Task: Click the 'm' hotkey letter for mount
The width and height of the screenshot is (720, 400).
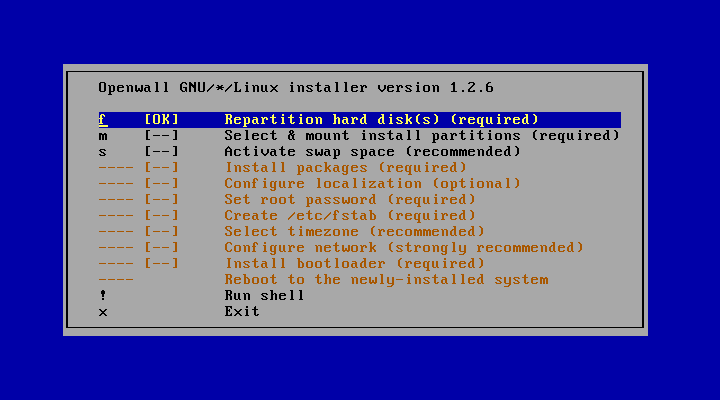Action: point(102,136)
